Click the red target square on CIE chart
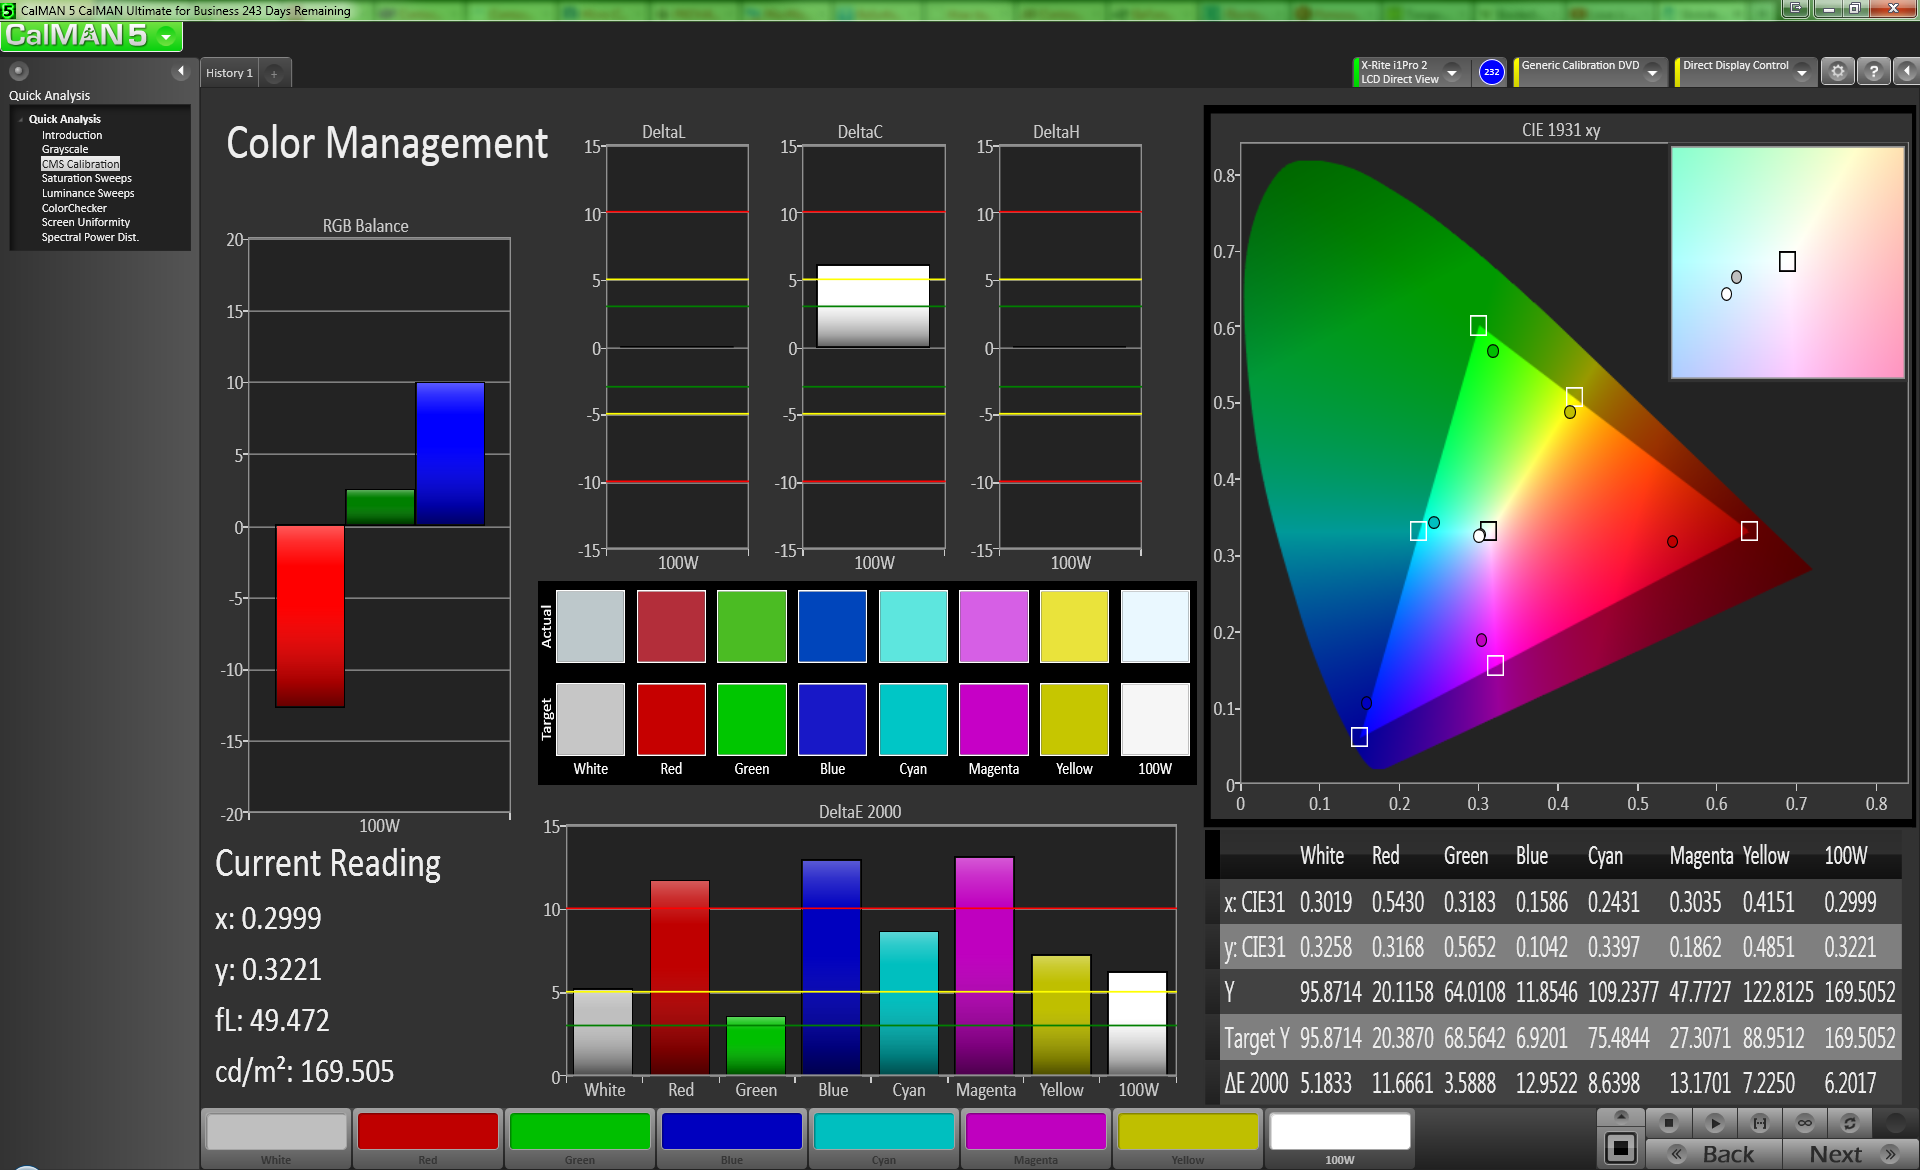The height and width of the screenshot is (1170, 1920). click(1749, 531)
